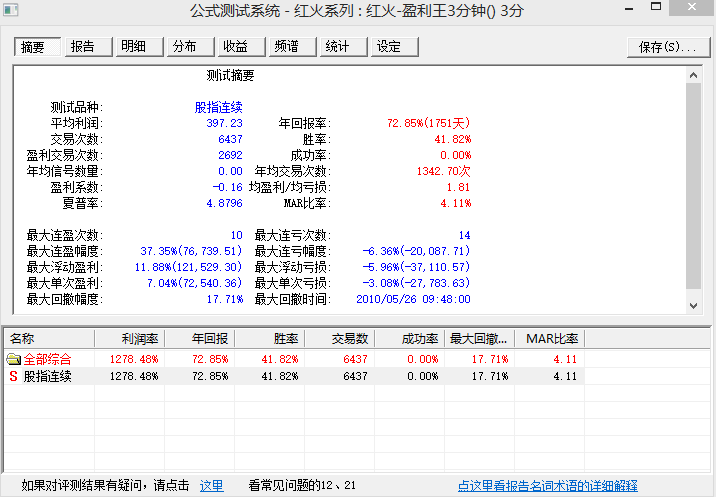This screenshot has height=497, width=716.
Task: Click summary scrollbar down arrow
Action: pos(693,306)
